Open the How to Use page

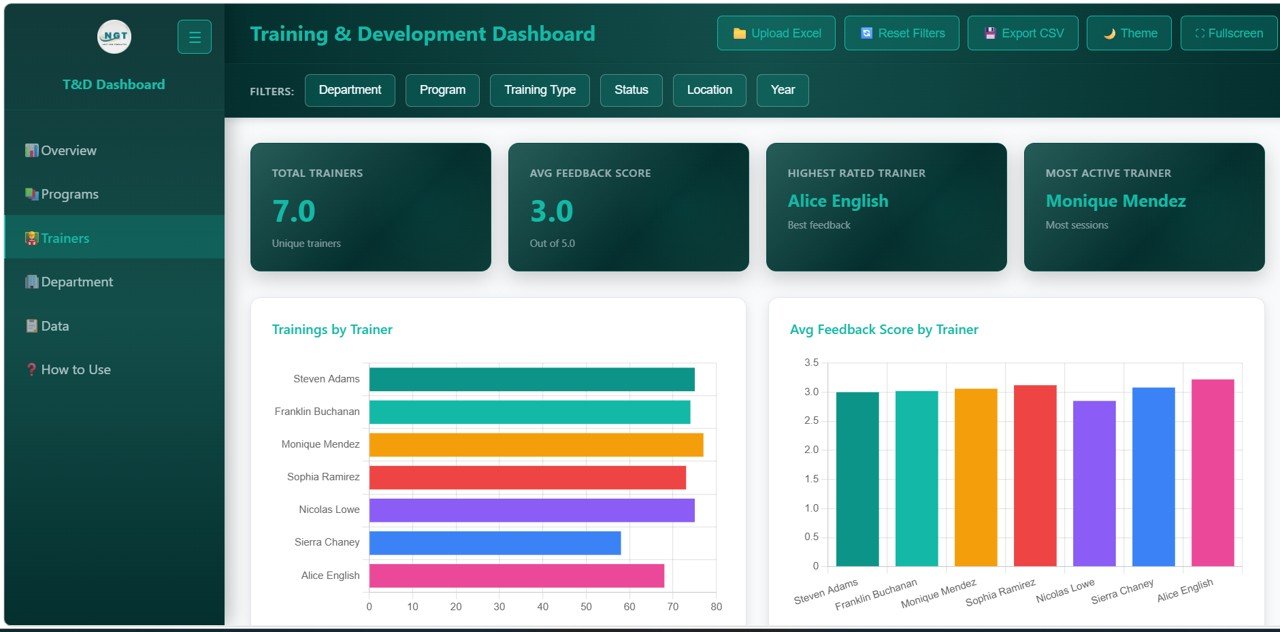[x=75, y=369]
